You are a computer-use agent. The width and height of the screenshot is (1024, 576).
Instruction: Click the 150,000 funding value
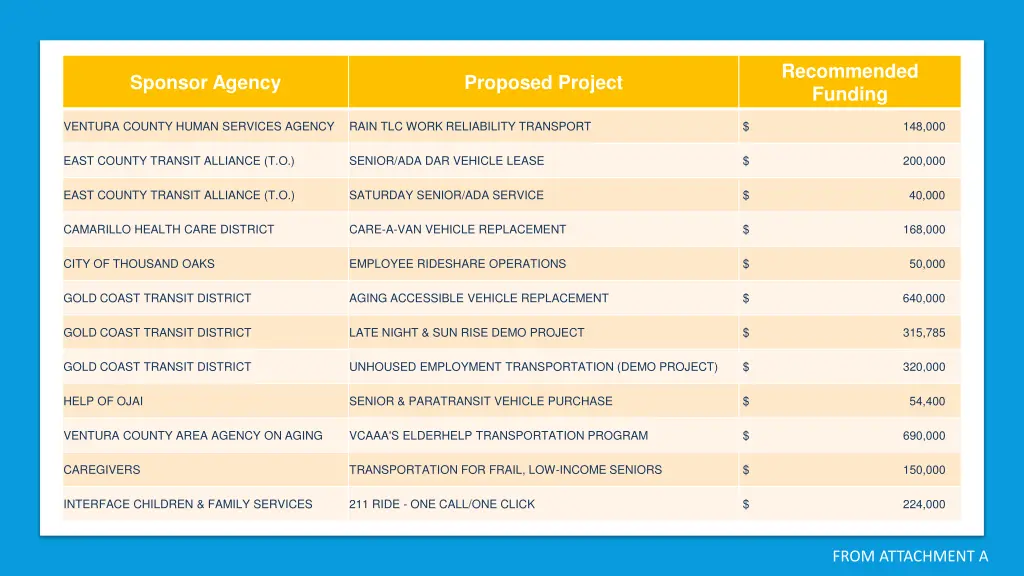click(x=923, y=470)
